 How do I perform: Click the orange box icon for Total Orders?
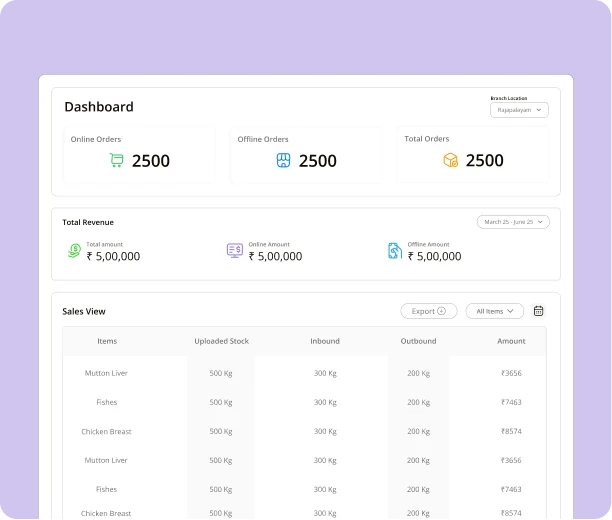click(450, 160)
